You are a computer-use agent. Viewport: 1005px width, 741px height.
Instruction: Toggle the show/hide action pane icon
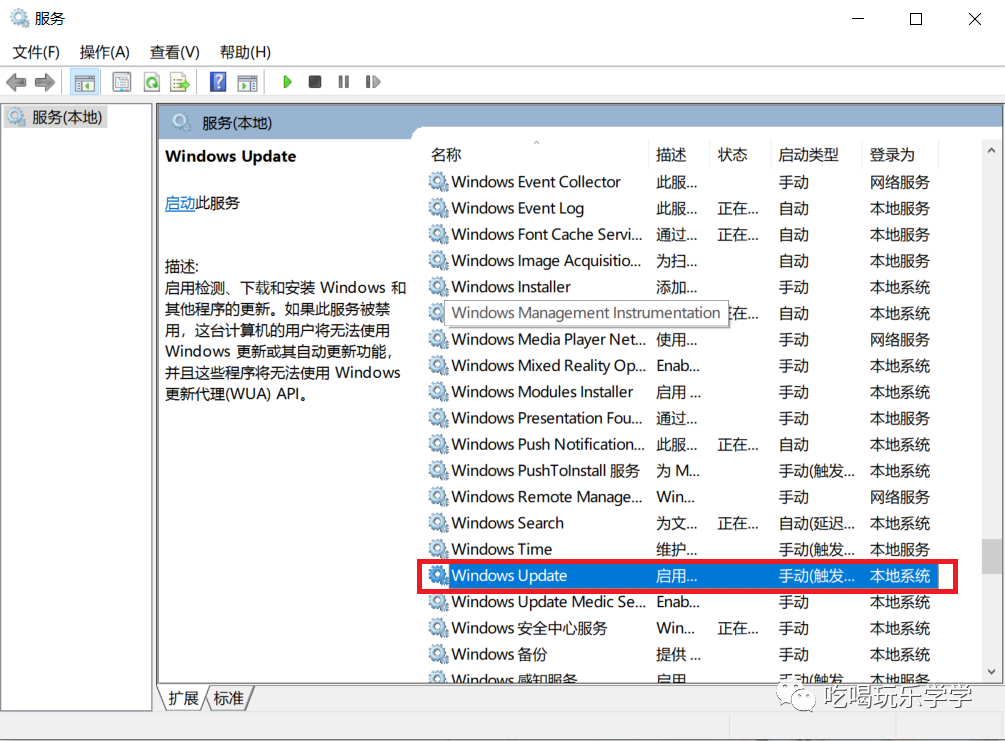pyautogui.click(x=247, y=82)
